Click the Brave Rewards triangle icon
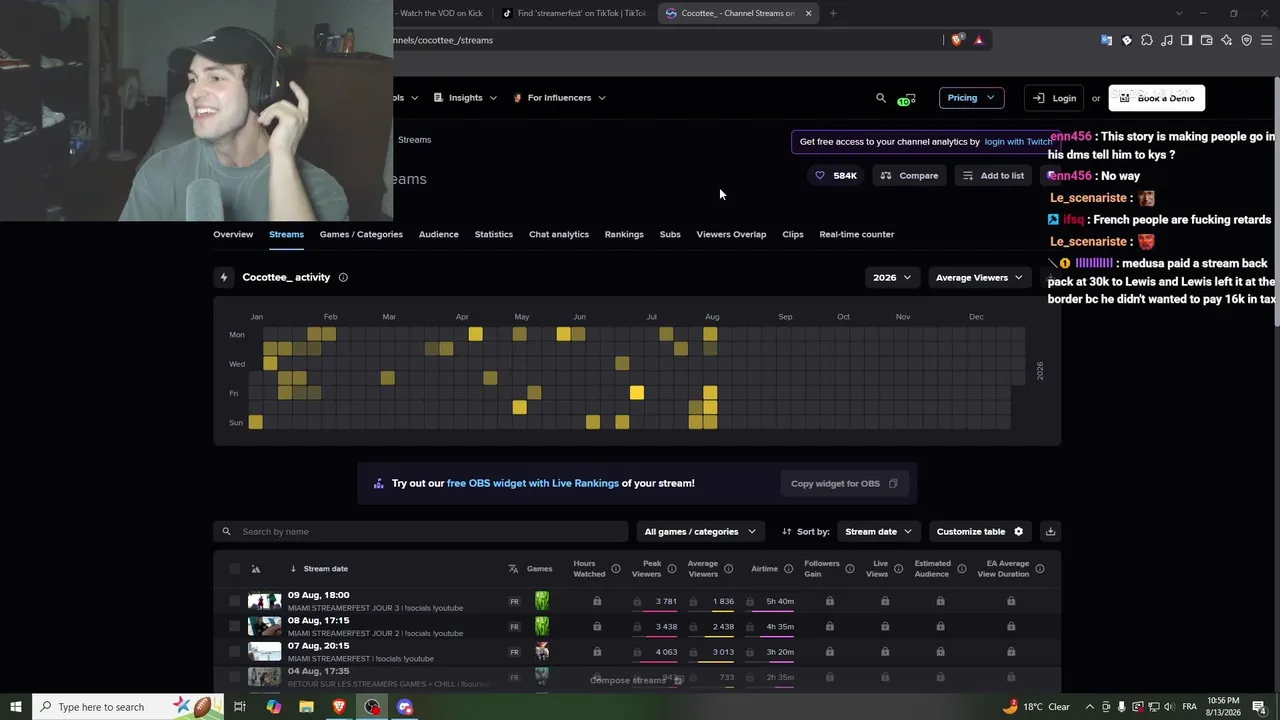1280x720 pixels. point(979,40)
